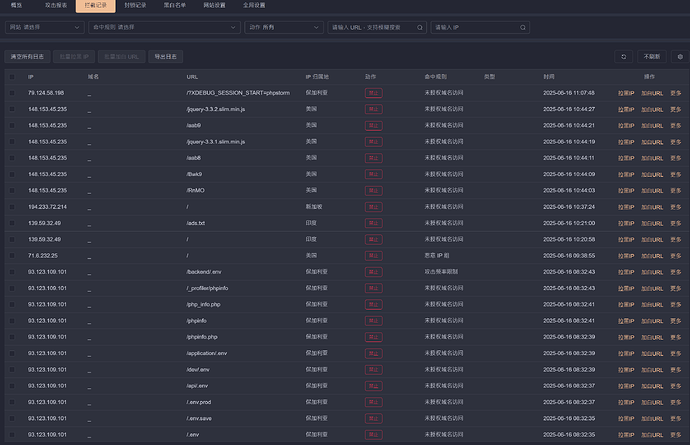The width and height of the screenshot is (690, 445).
Task: Tick the checkbox for the /aab9 row
Action: pos(12,125)
